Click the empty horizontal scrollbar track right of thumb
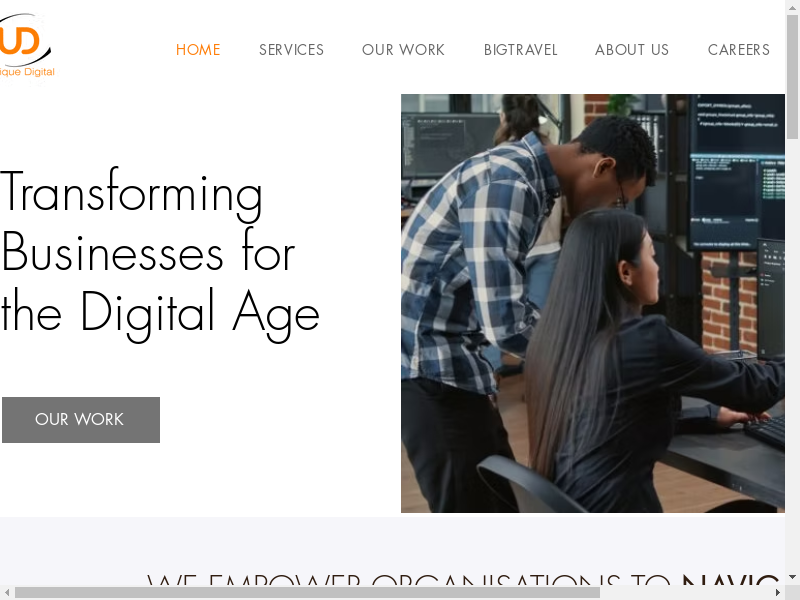The width and height of the screenshot is (800, 600). pyautogui.click(x=686, y=592)
